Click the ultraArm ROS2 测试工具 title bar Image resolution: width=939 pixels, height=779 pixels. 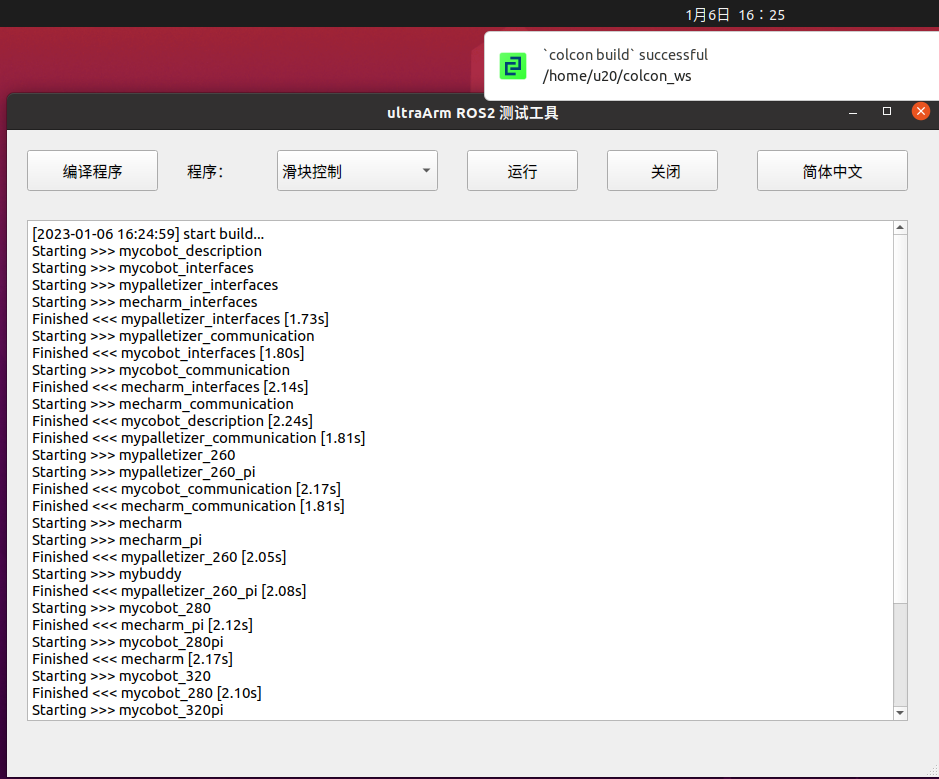472,113
